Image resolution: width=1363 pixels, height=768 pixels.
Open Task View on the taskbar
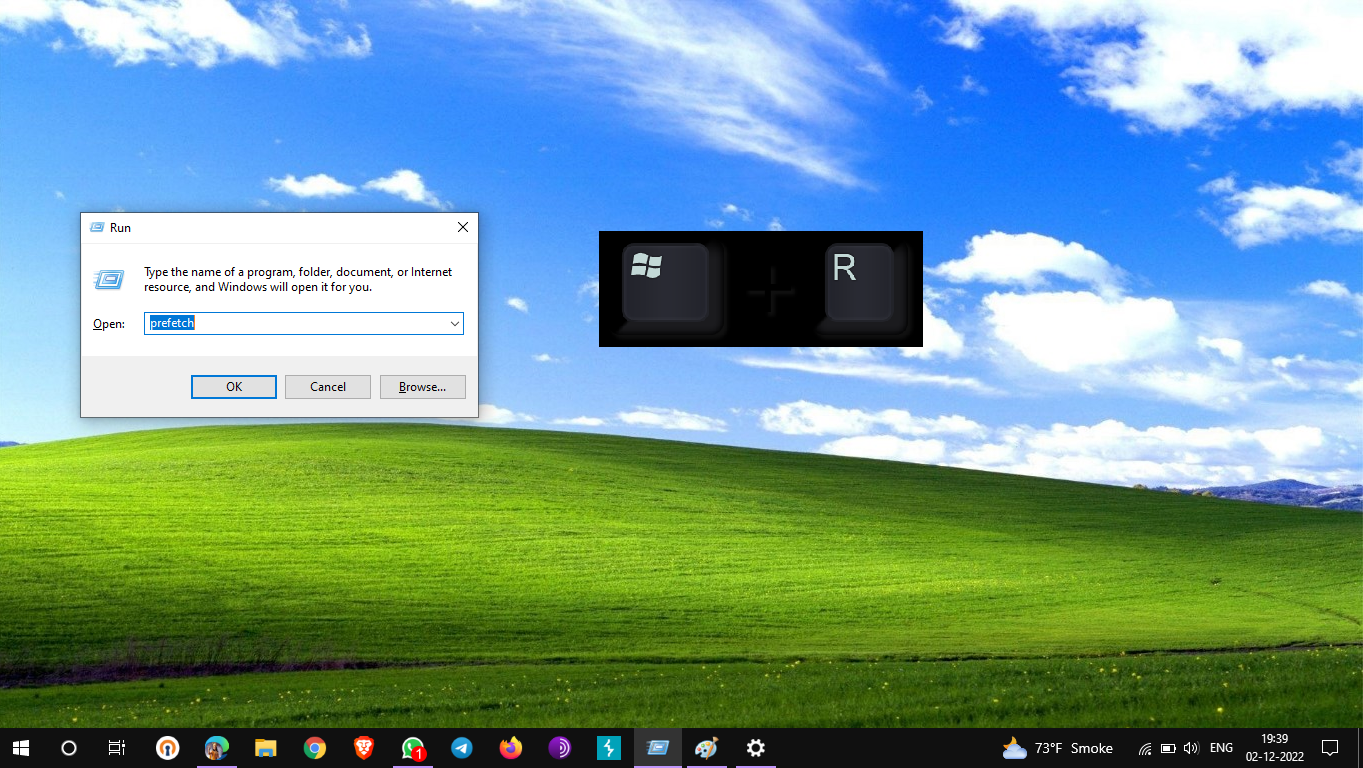pos(117,748)
